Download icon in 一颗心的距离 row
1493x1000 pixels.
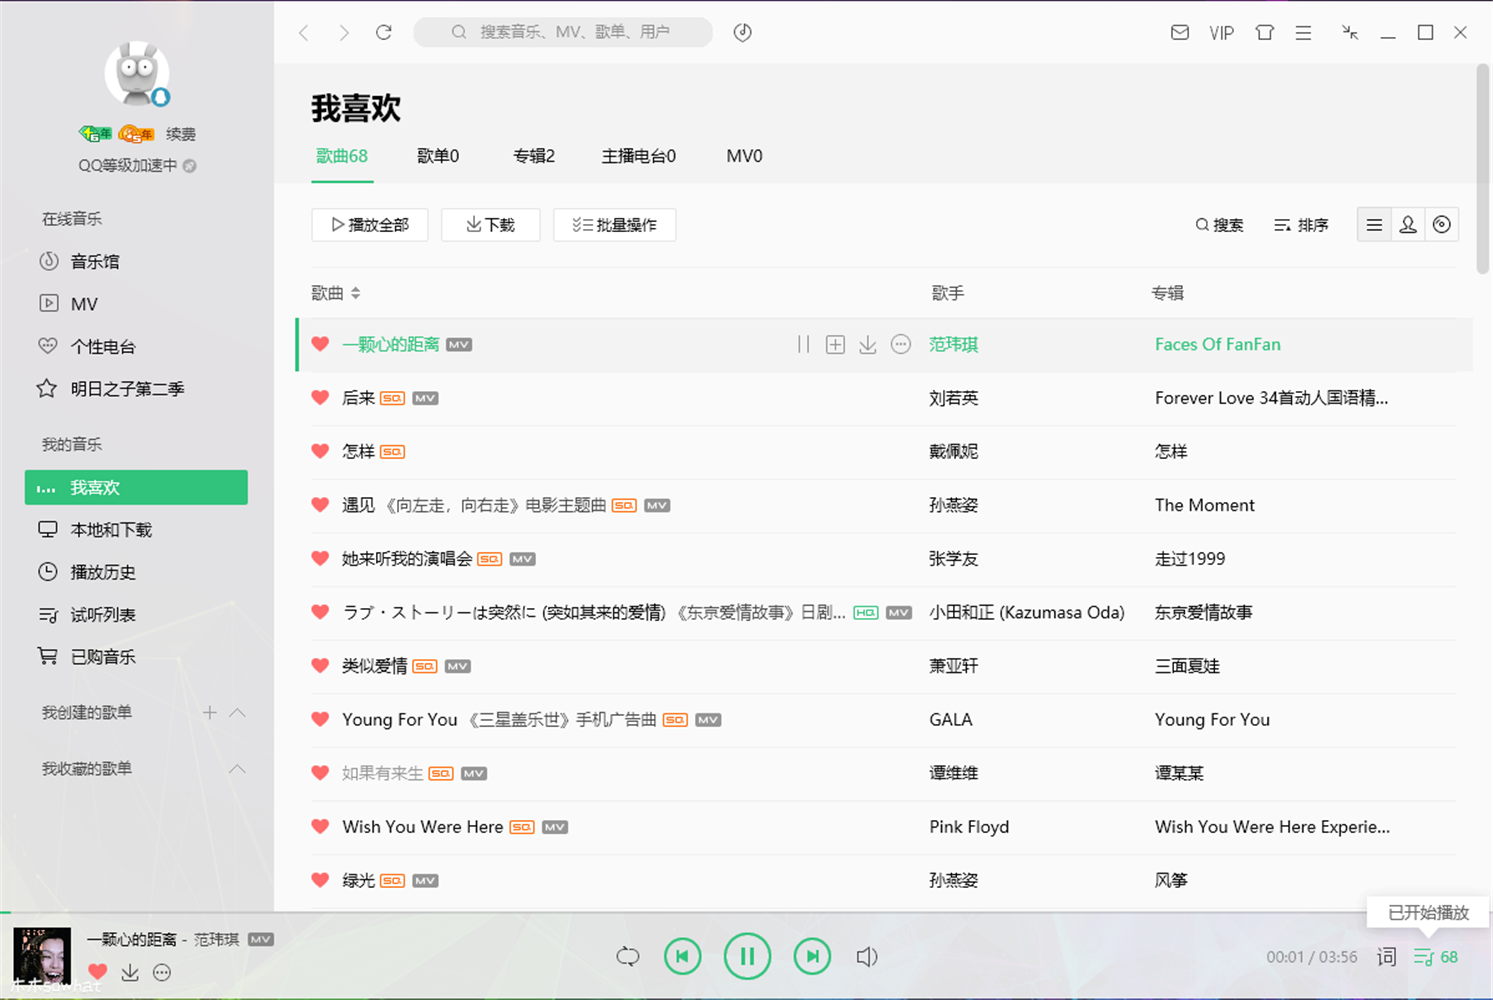pos(868,345)
